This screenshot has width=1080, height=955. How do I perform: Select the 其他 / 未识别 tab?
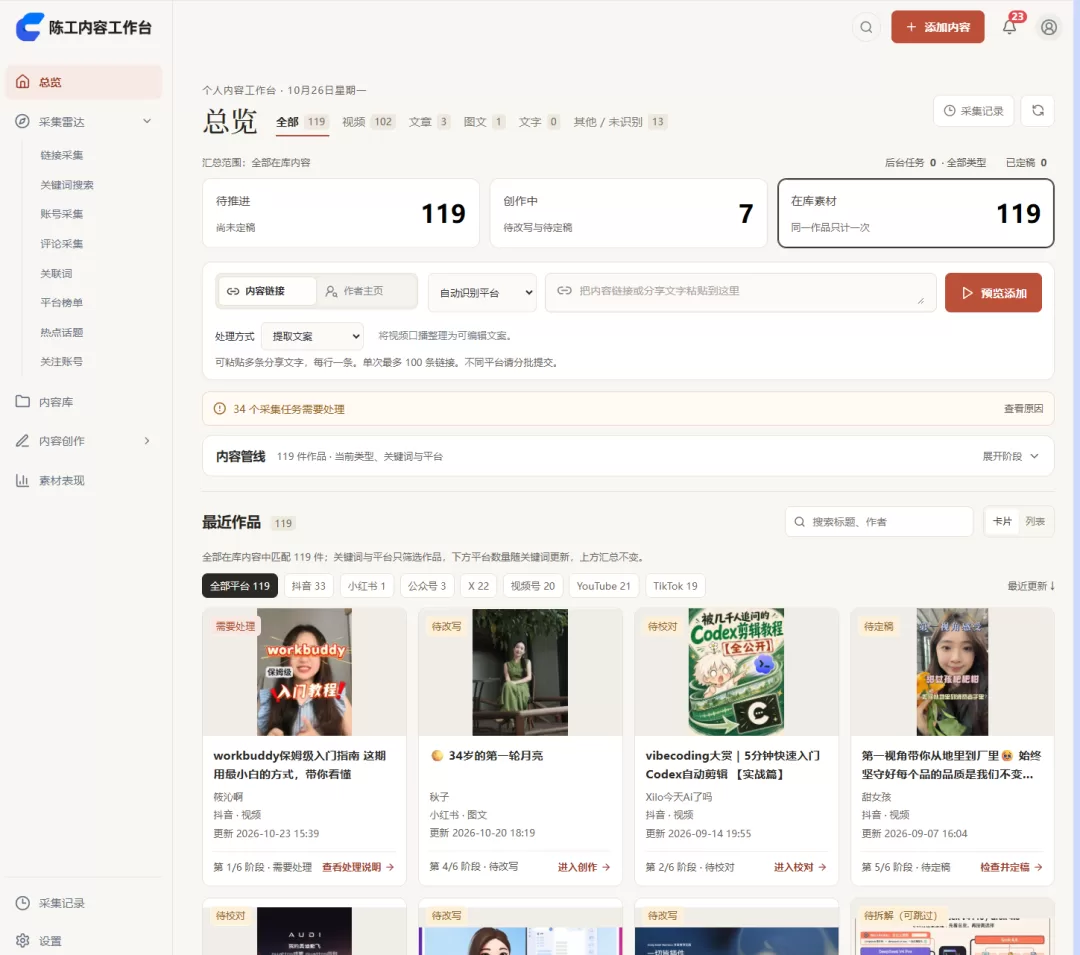(620, 122)
